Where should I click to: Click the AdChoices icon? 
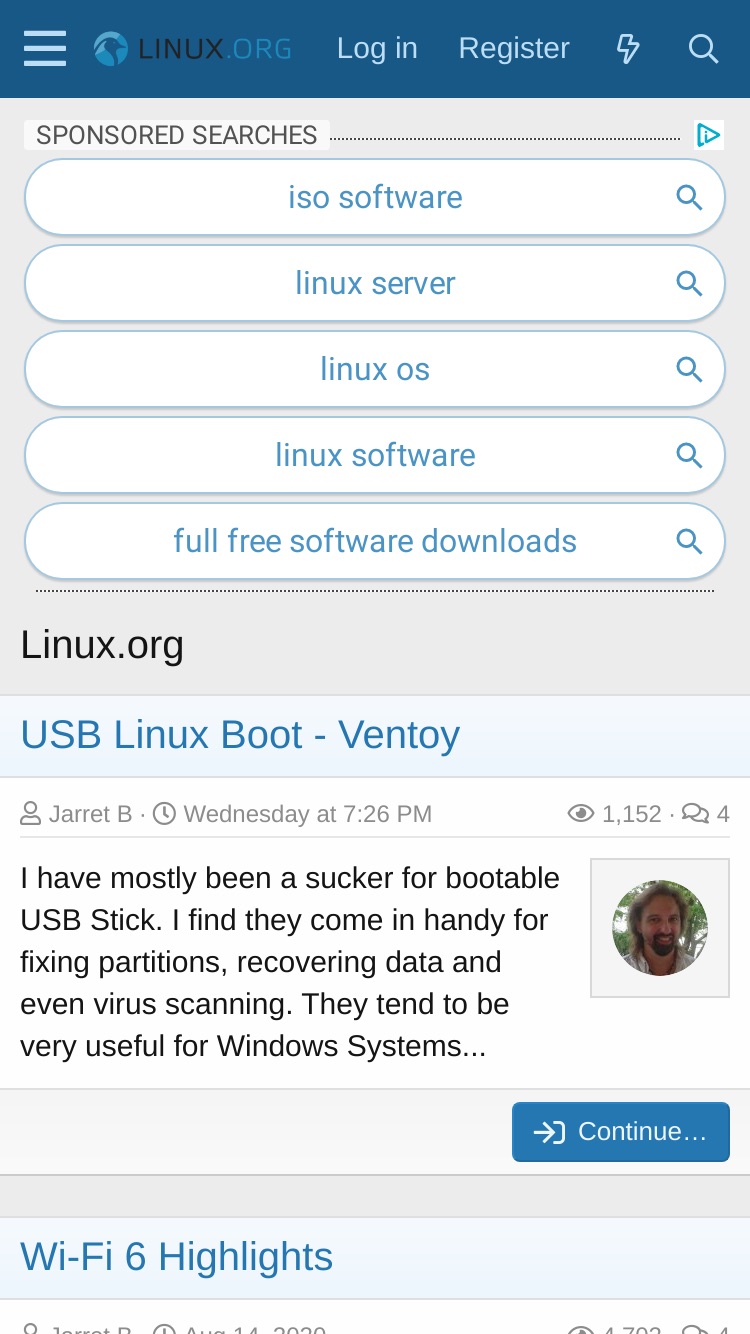point(709,135)
